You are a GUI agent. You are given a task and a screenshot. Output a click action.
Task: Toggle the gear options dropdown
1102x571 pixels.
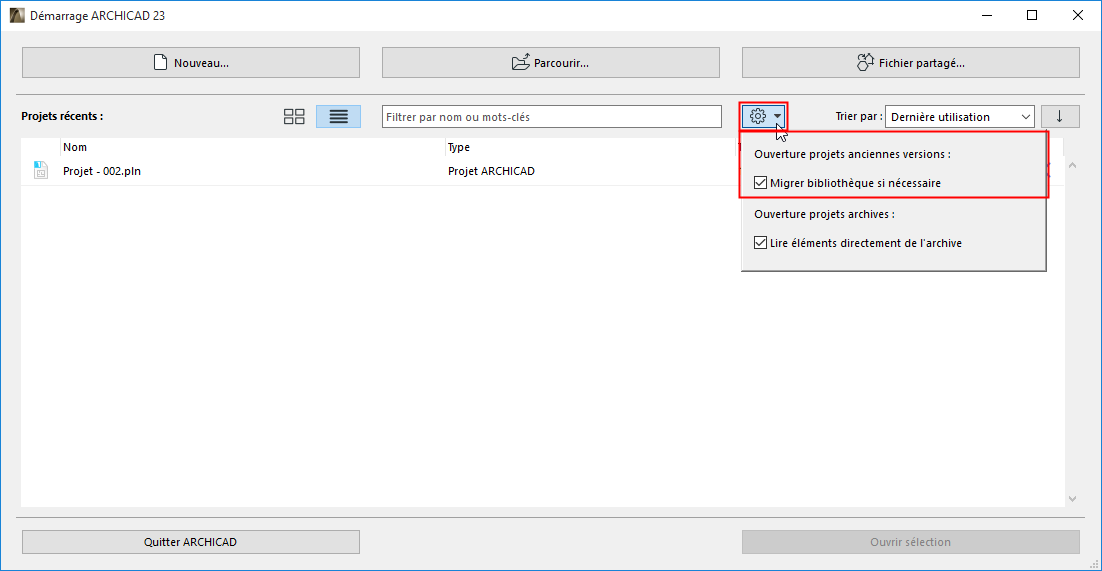(x=764, y=116)
